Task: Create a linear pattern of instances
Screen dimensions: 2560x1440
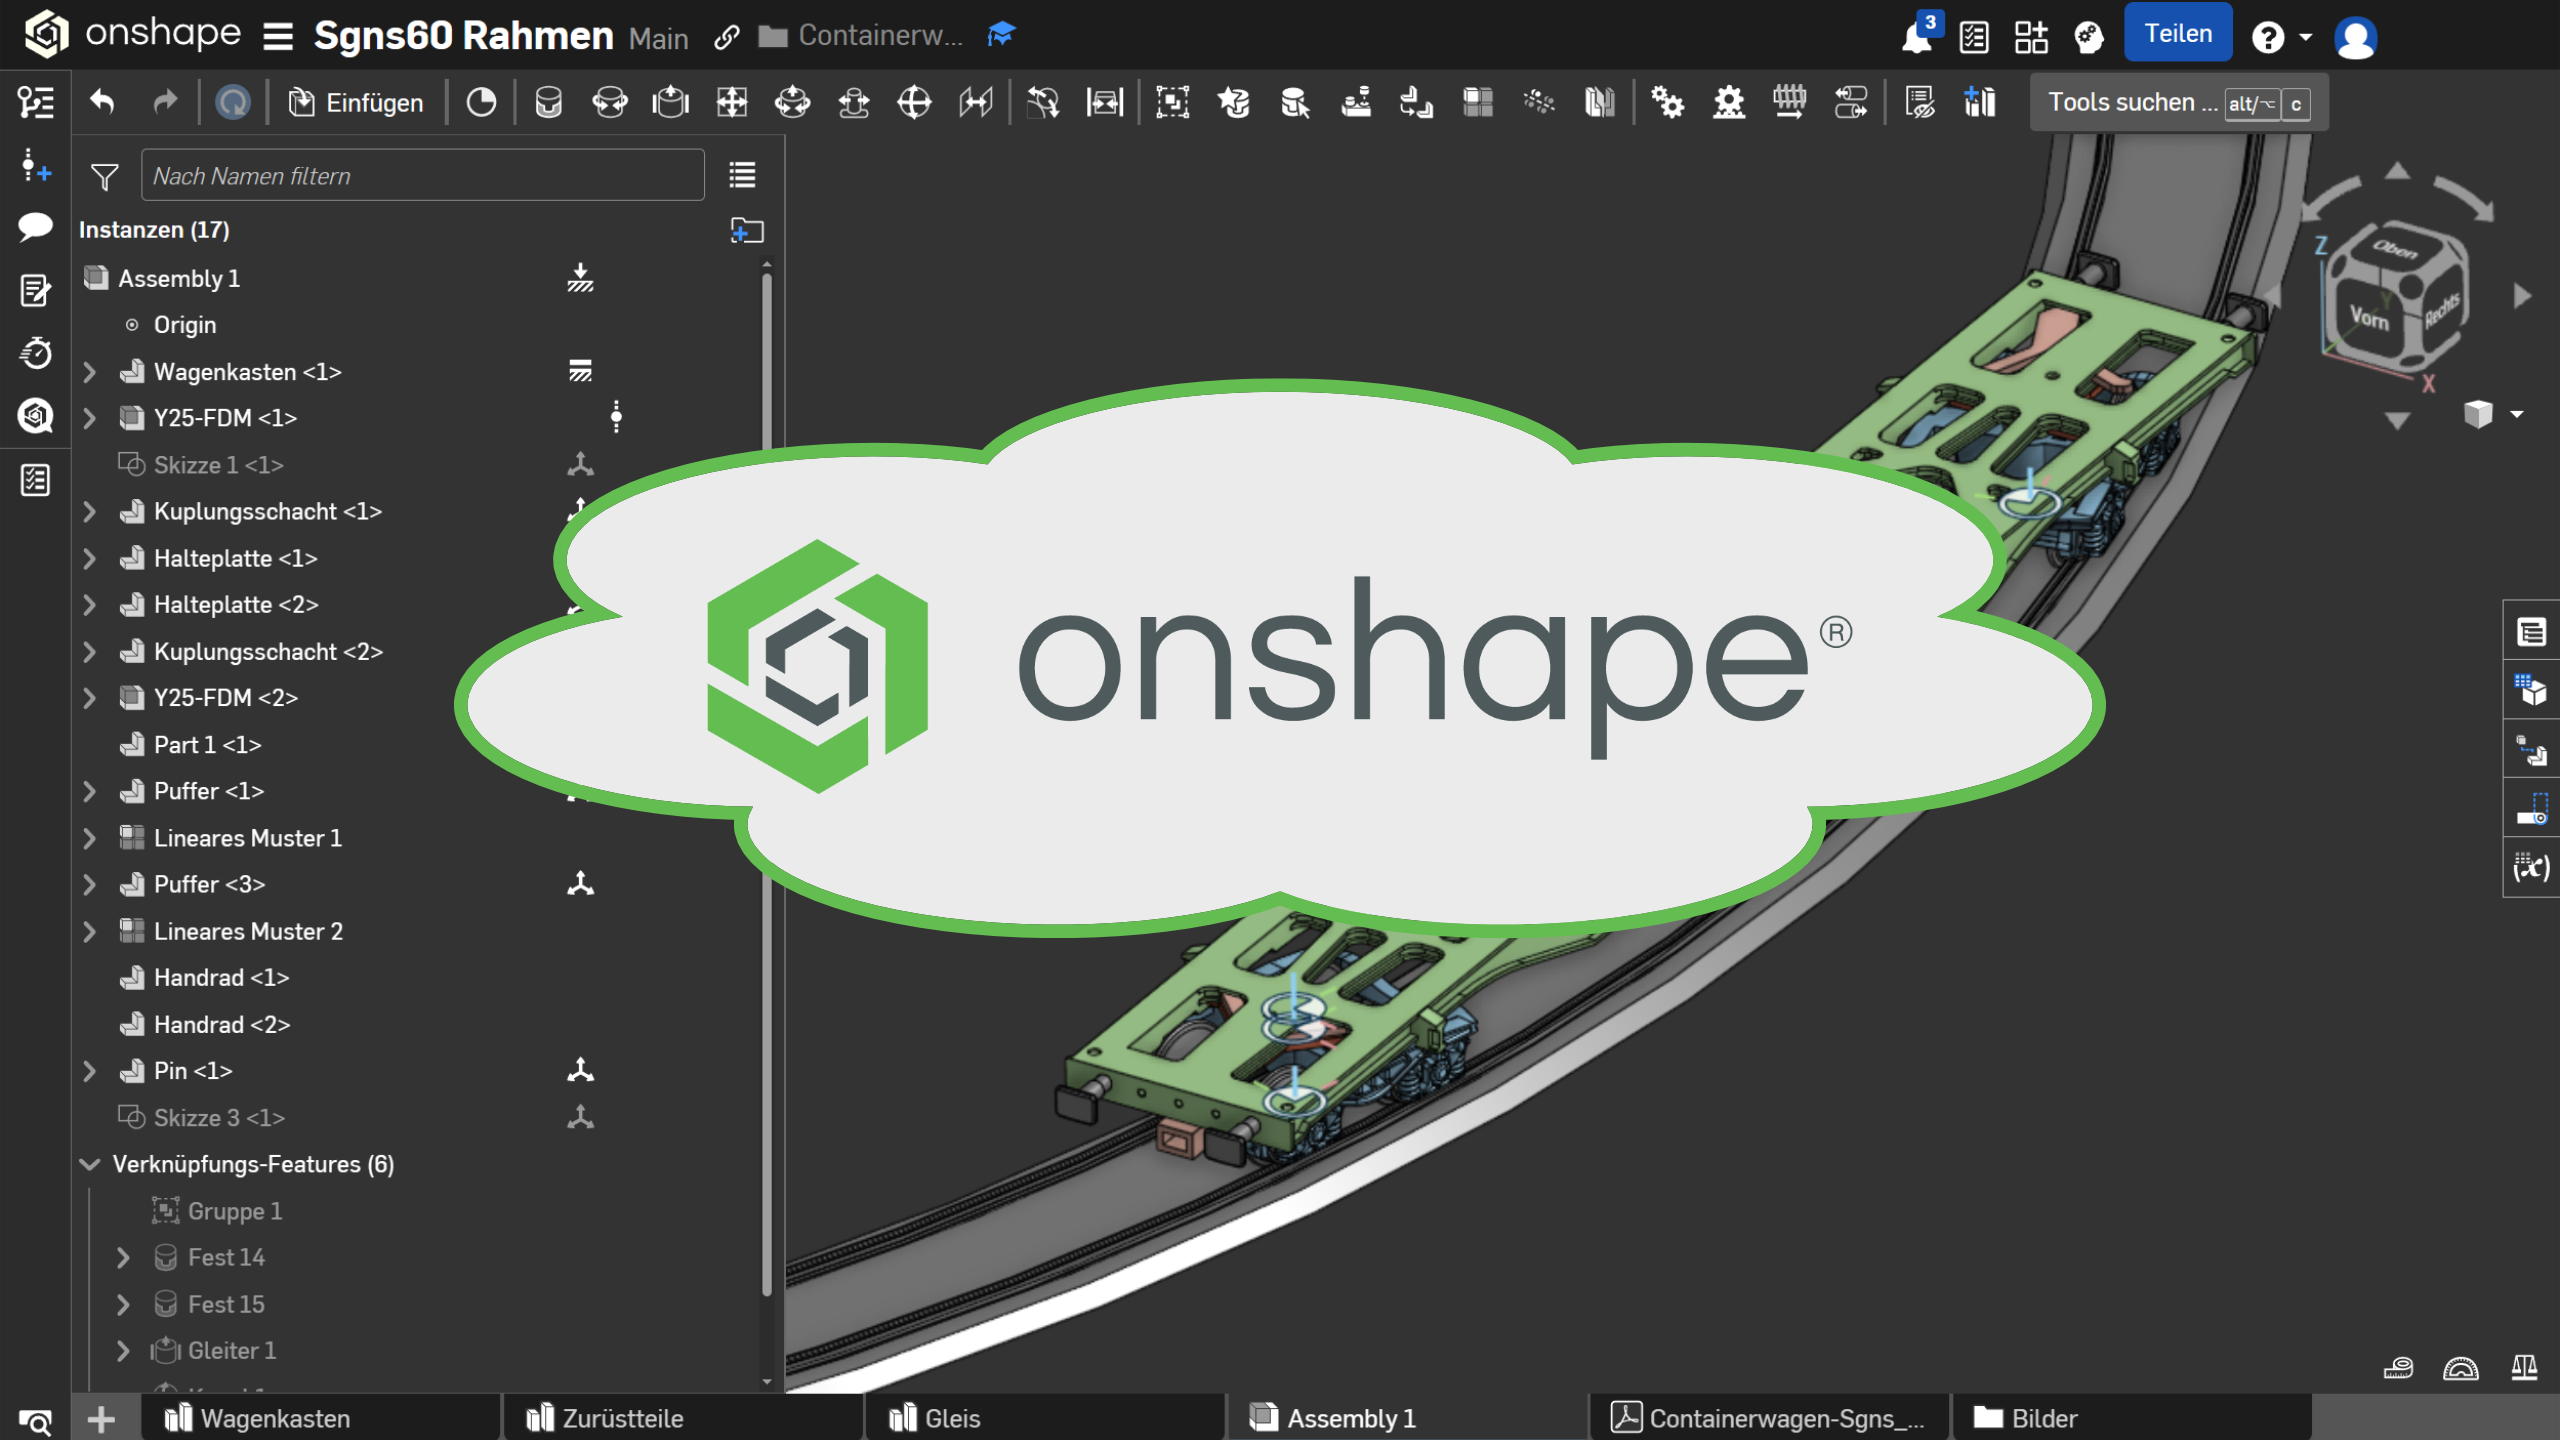Action: (1479, 101)
